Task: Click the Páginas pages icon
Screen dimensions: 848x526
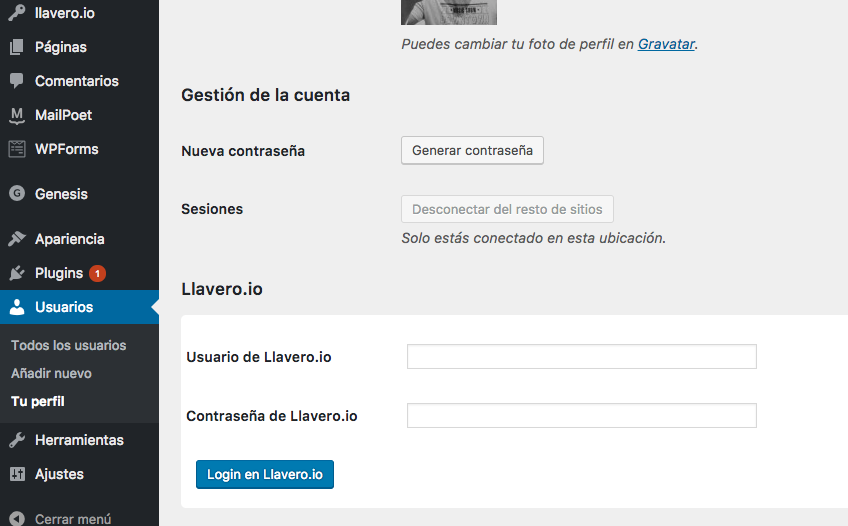Action: (17, 47)
